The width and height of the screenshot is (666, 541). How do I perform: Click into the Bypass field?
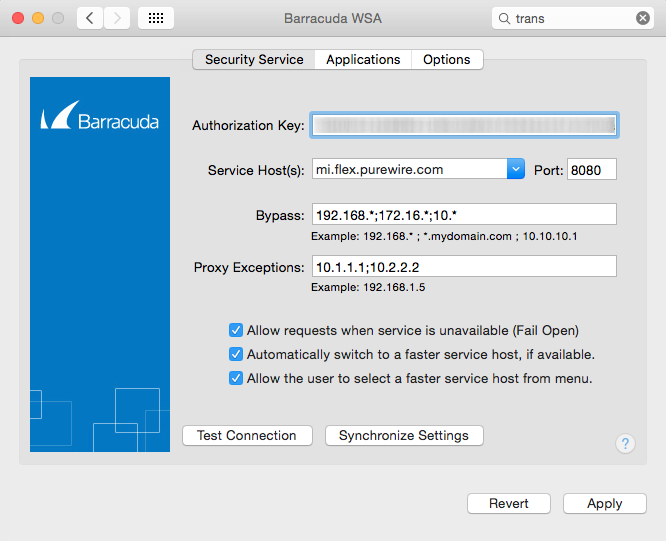click(464, 214)
